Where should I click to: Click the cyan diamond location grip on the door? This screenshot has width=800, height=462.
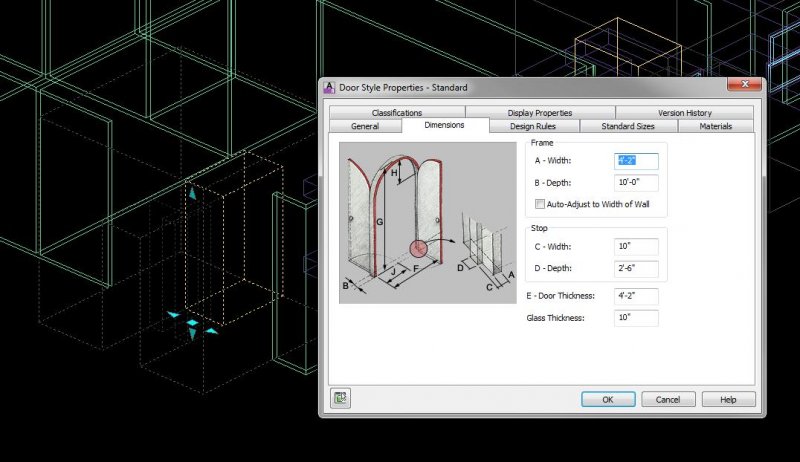(x=192, y=323)
